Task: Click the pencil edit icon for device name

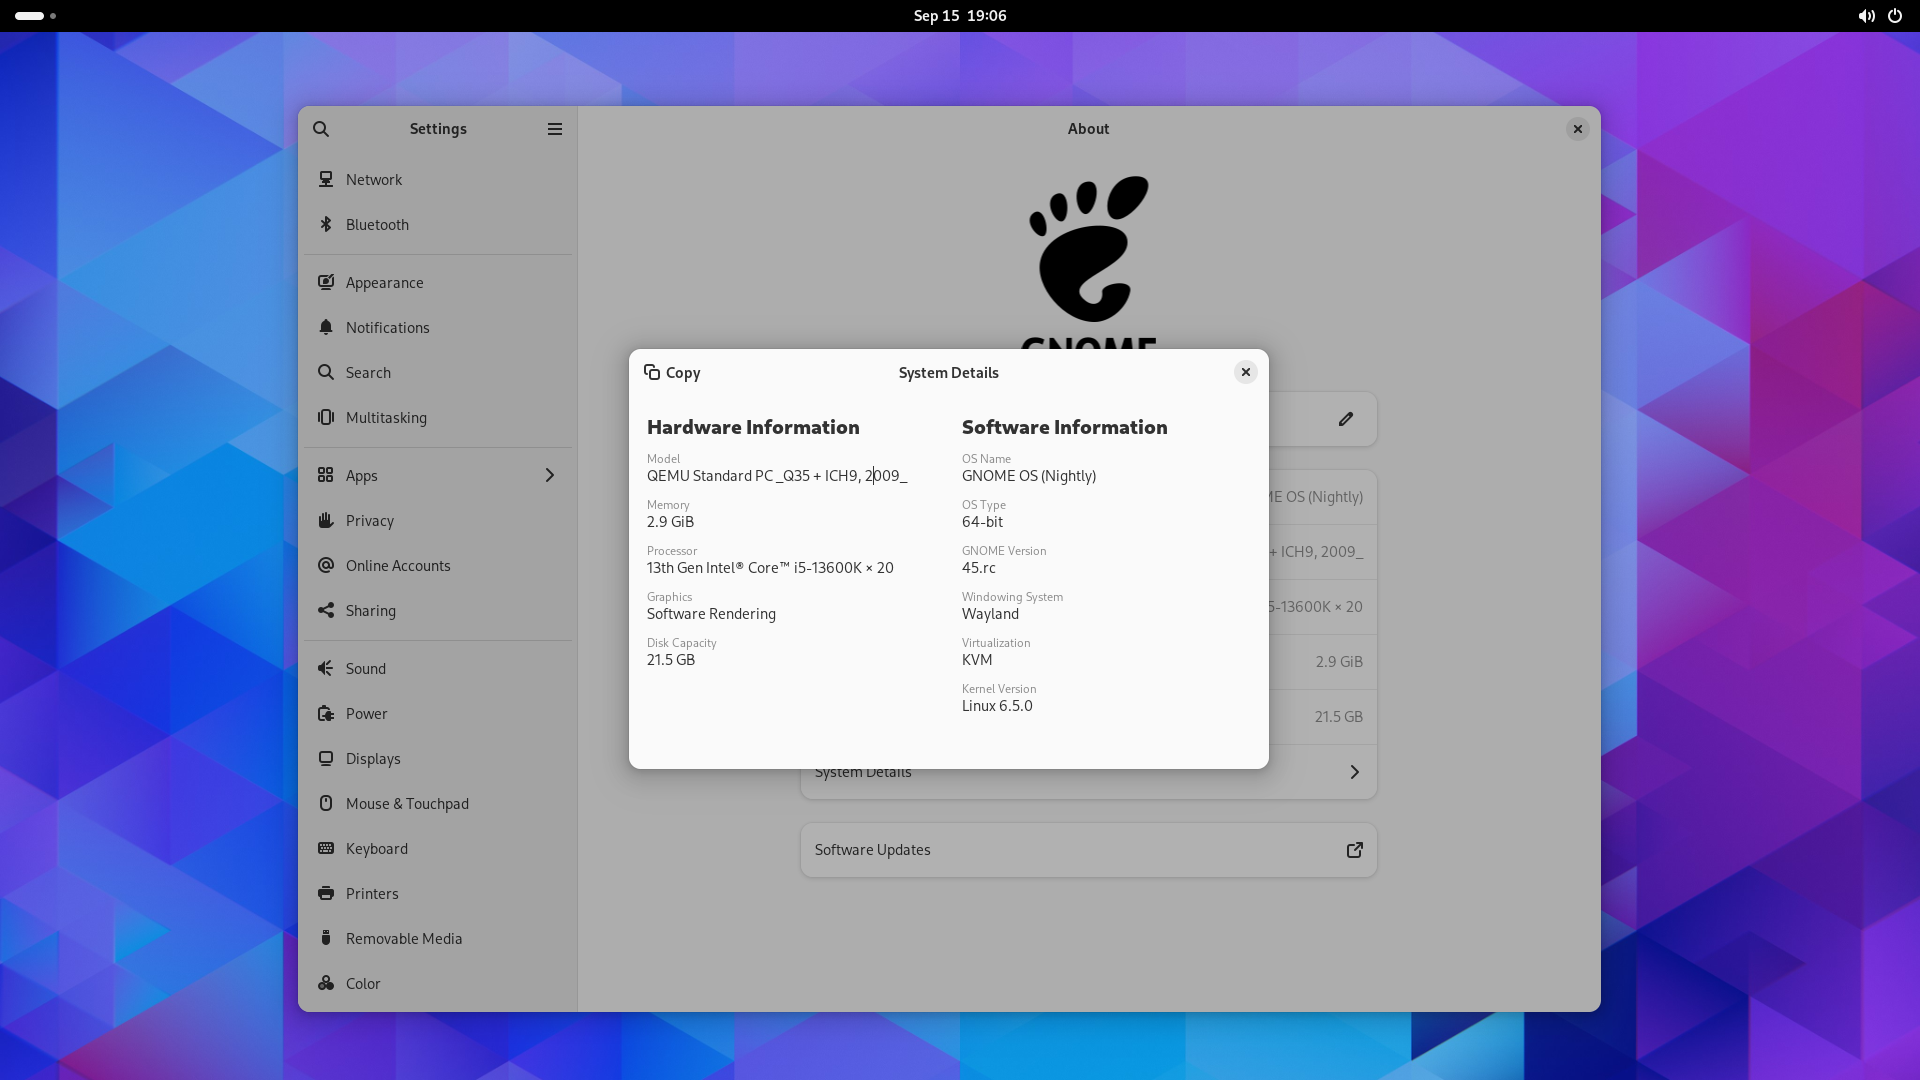Action: [1346, 419]
